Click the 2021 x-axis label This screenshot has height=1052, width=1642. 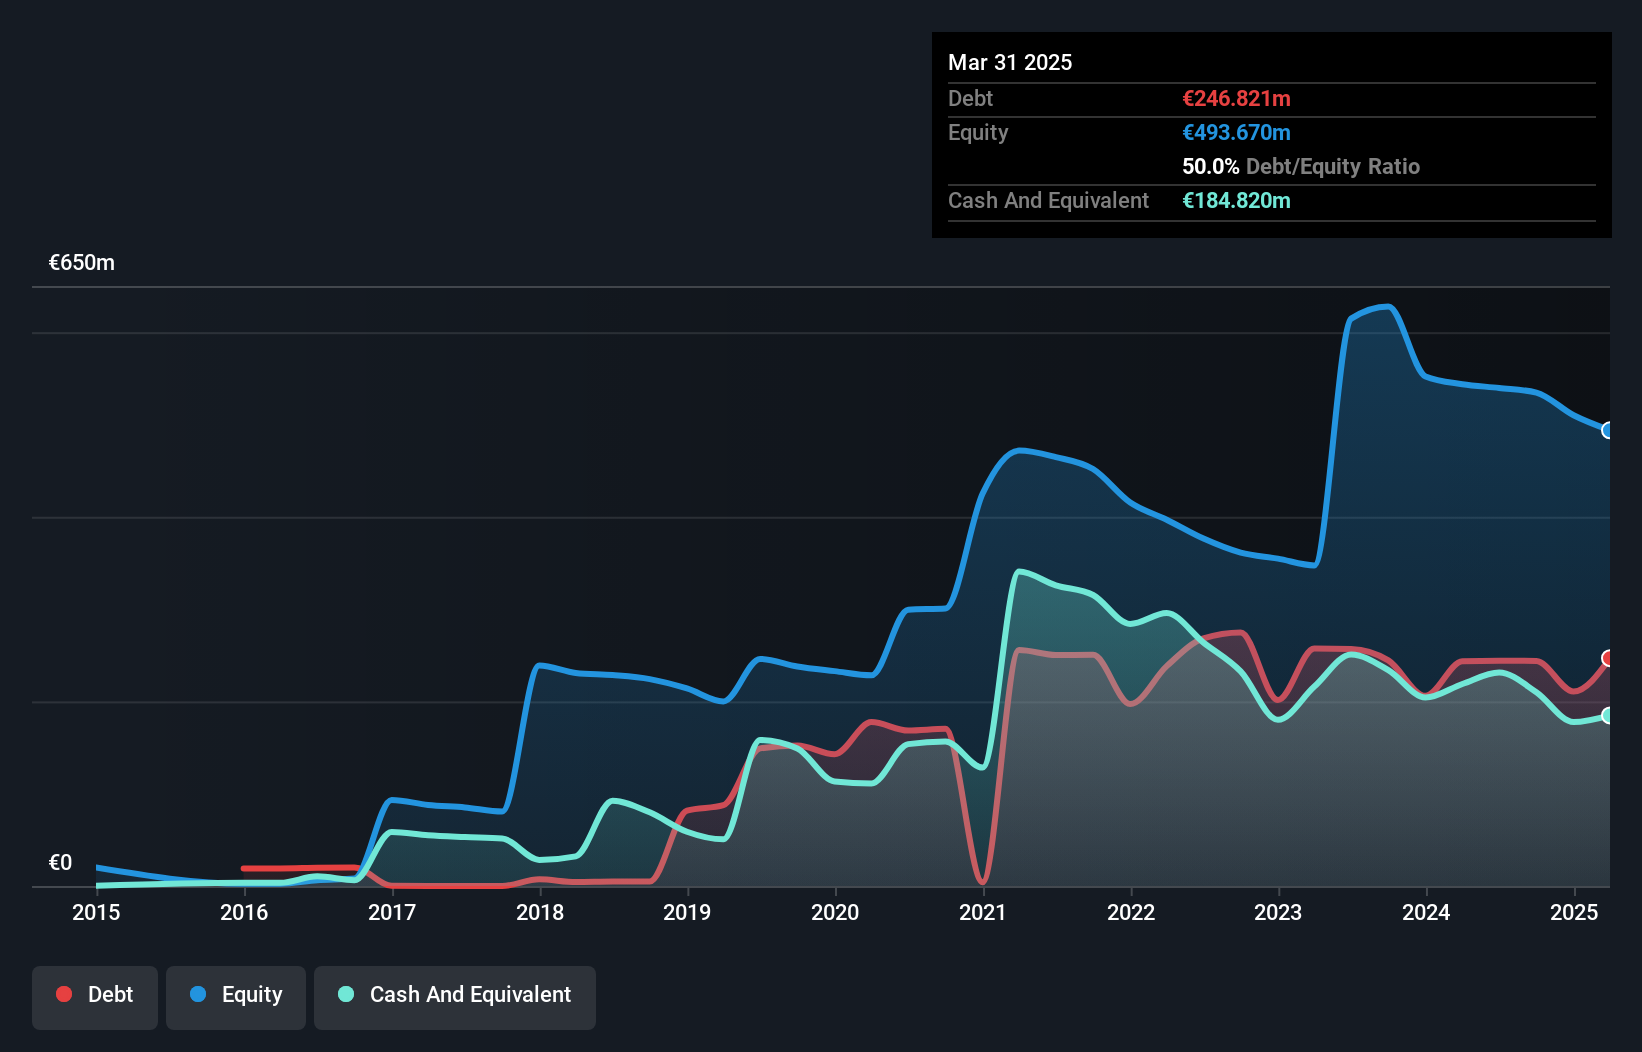983,912
